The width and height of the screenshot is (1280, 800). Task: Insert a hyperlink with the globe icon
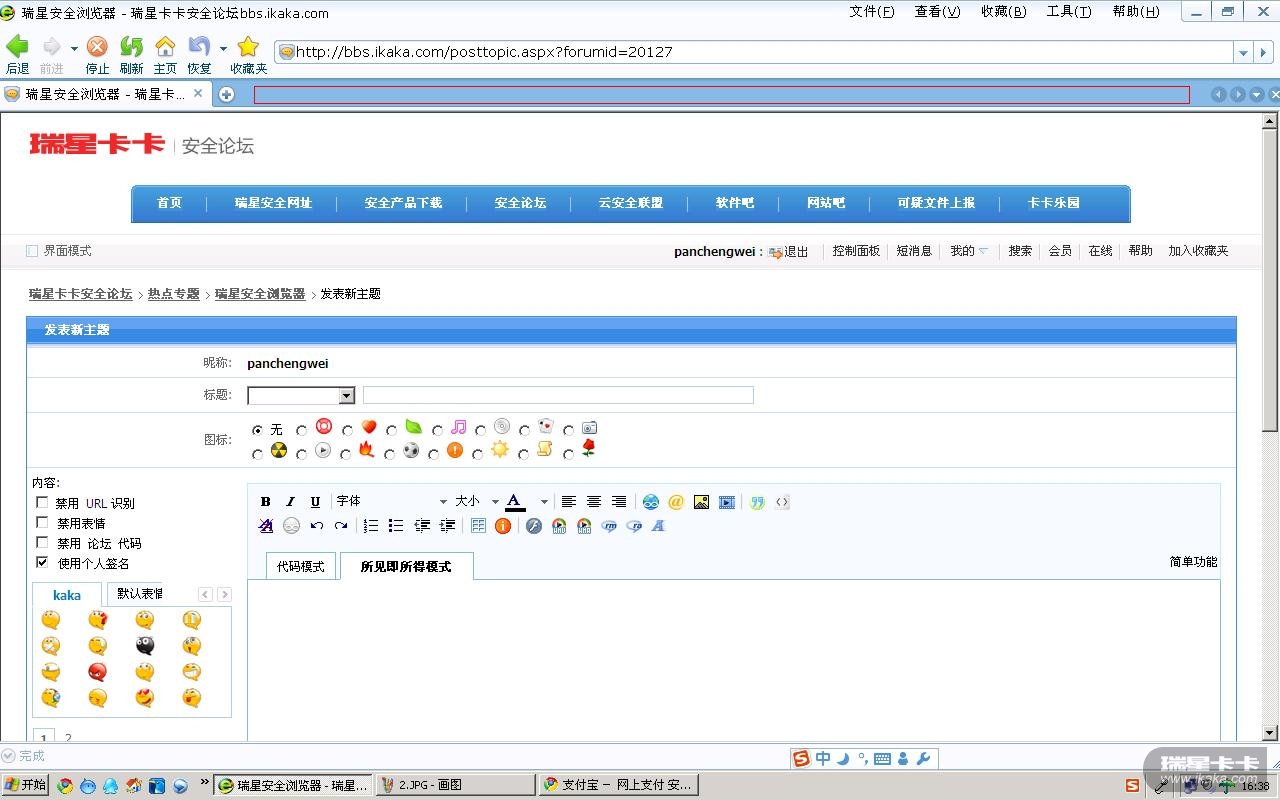[651, 502]
